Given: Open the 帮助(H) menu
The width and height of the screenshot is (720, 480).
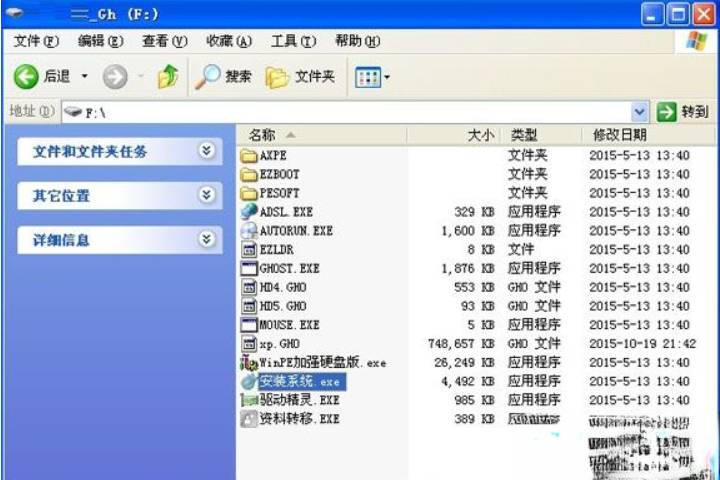Looking at the screenshot, I should 358,41.
